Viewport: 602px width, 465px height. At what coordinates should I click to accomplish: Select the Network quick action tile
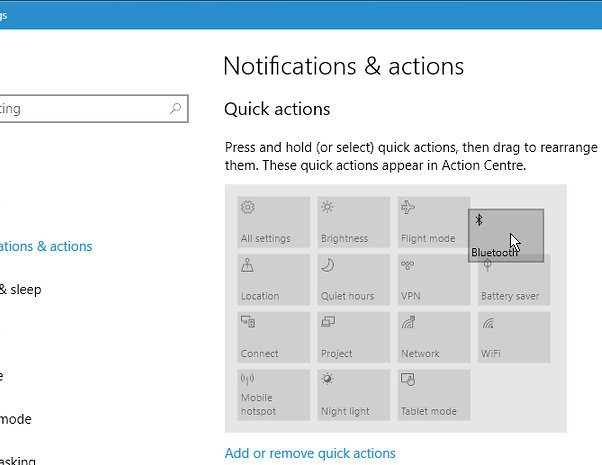coord(434,337)
